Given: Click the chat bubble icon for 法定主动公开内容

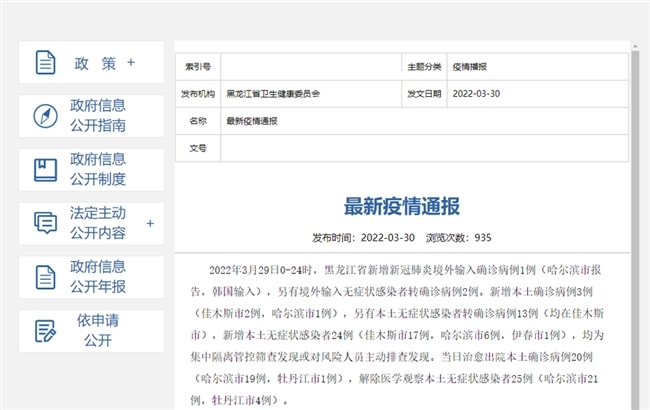Looking at the screenshot, I should click(x=46, y=223).
